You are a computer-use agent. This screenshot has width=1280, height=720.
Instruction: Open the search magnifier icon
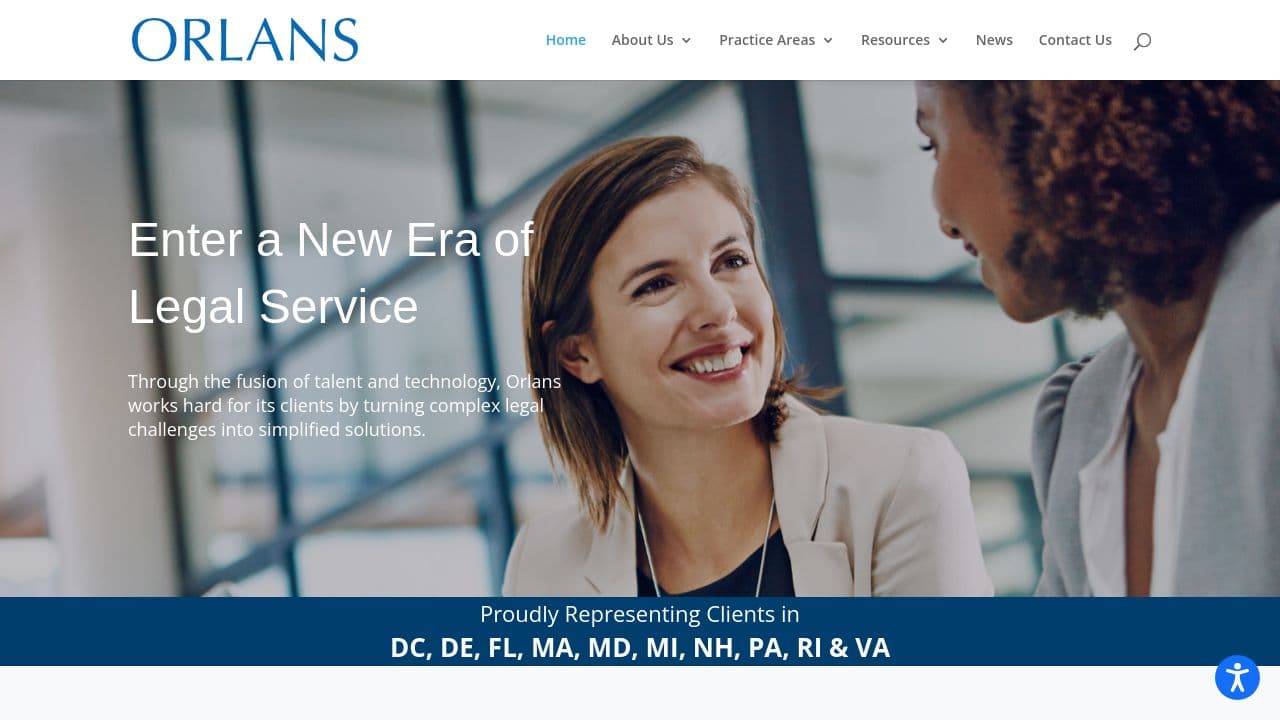click(x=1142, y=41)
